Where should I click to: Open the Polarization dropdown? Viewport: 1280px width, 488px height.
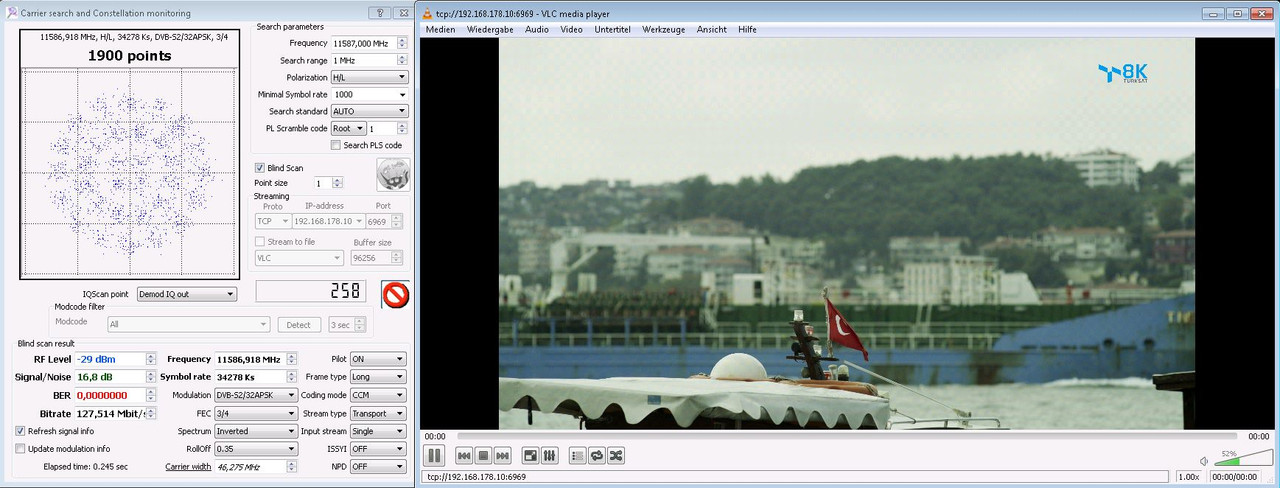click(x=369, y=77)
